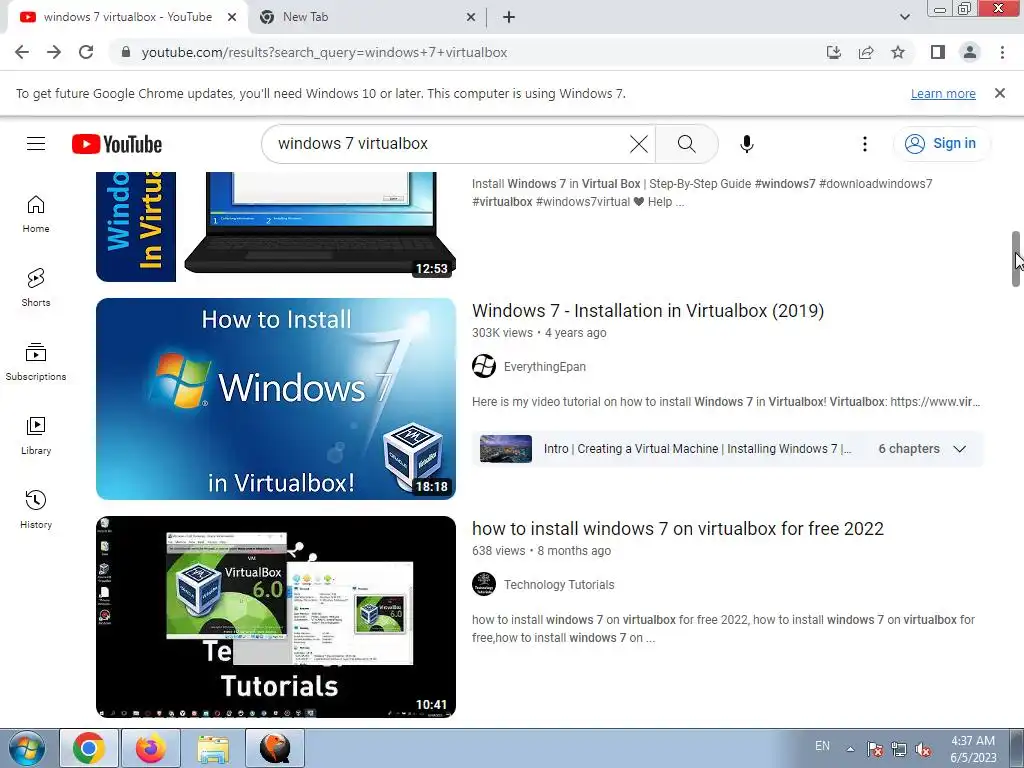1024x768 pixels.
Task: Launch Firefox from the taskbar
Action: click(x=151, y=748)
